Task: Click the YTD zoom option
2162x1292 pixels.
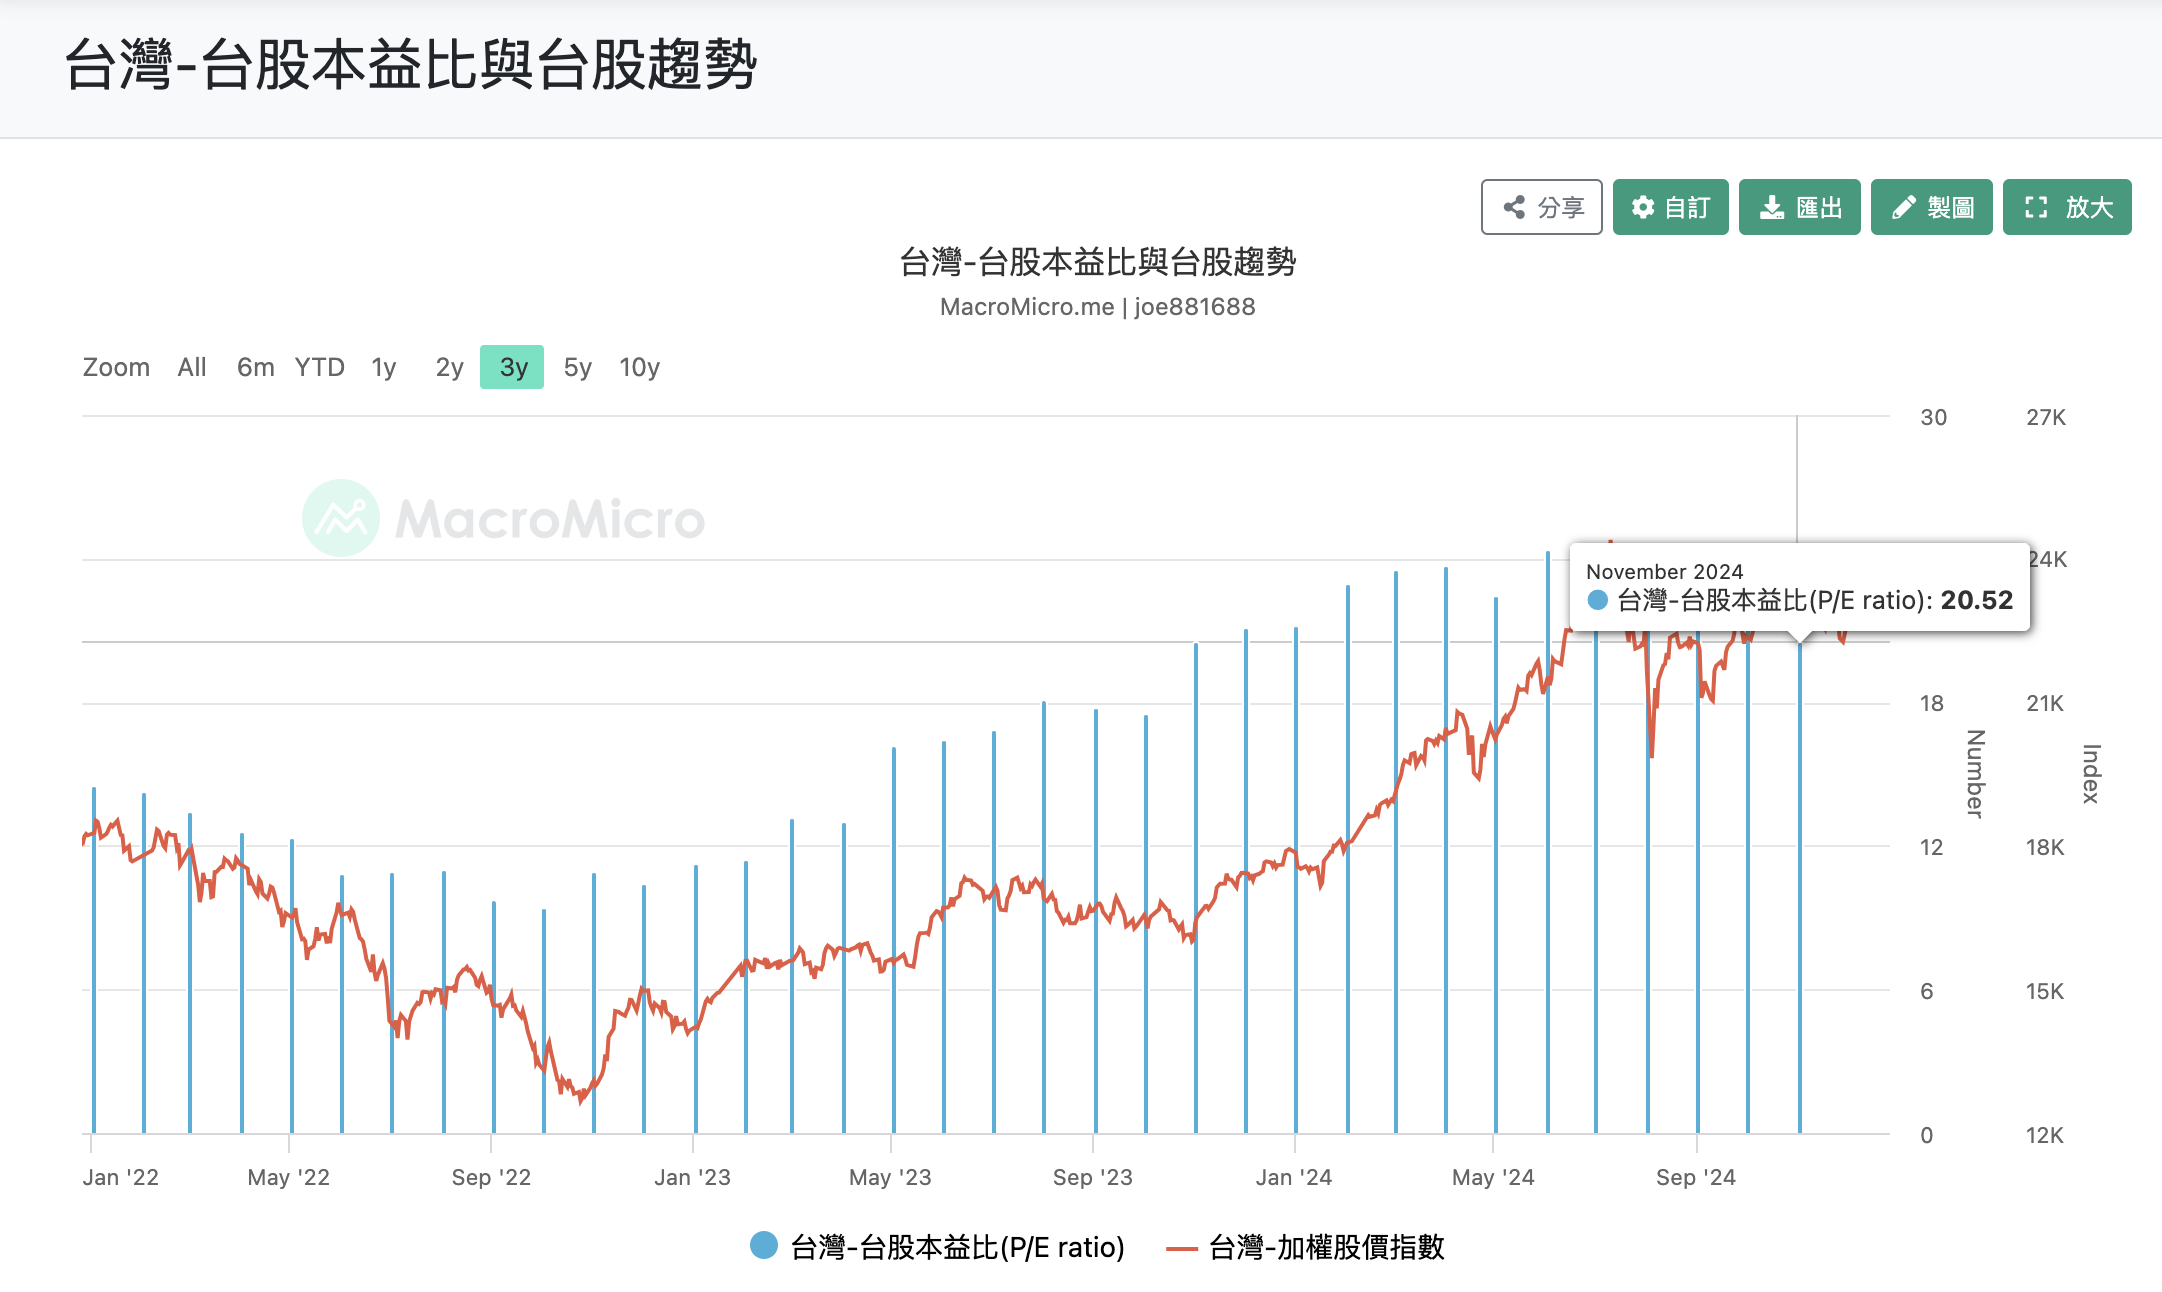Action: coord(319,367)
